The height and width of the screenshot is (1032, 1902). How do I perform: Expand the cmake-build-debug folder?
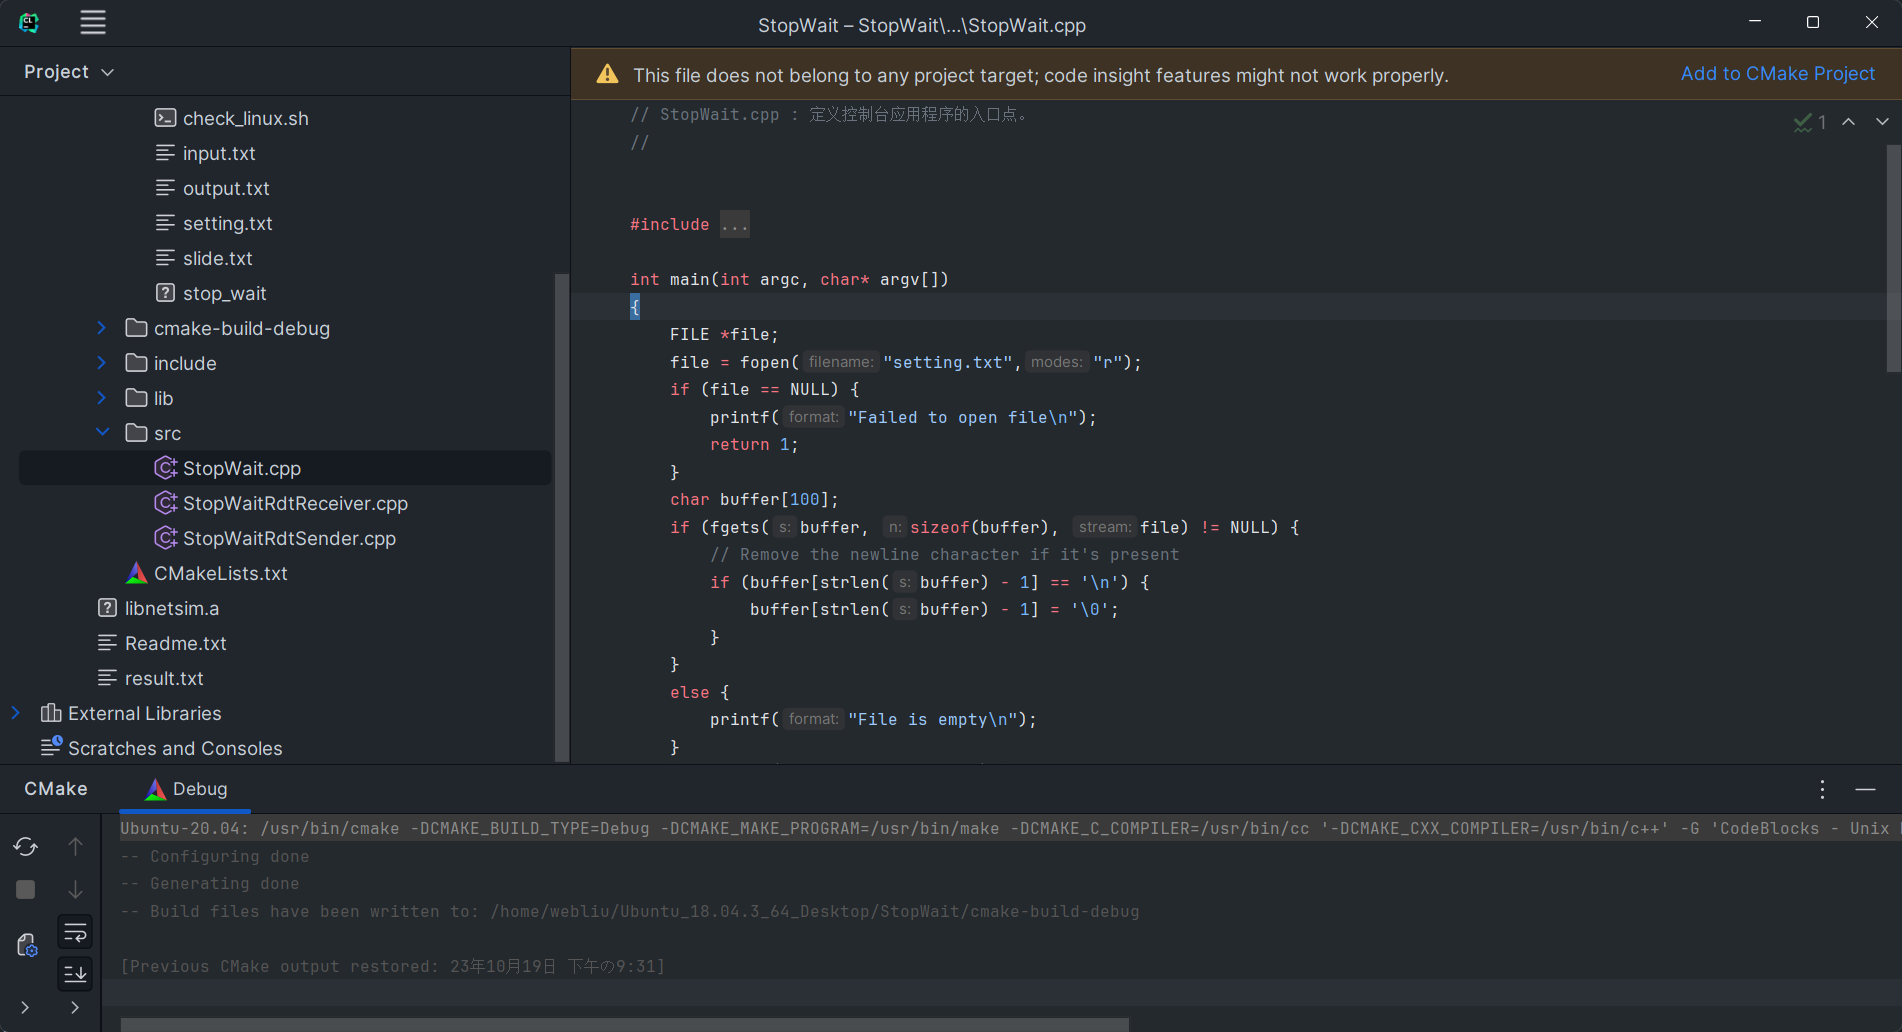[102, 328]
